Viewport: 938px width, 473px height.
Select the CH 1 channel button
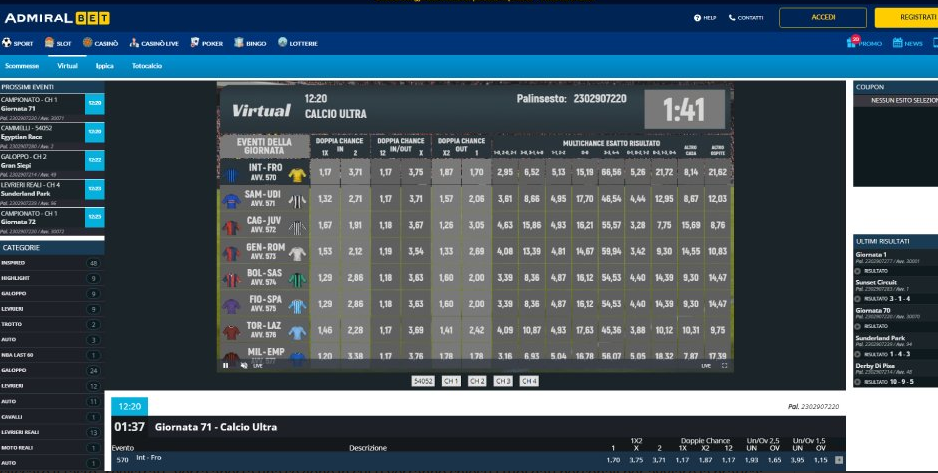(450, 381)
